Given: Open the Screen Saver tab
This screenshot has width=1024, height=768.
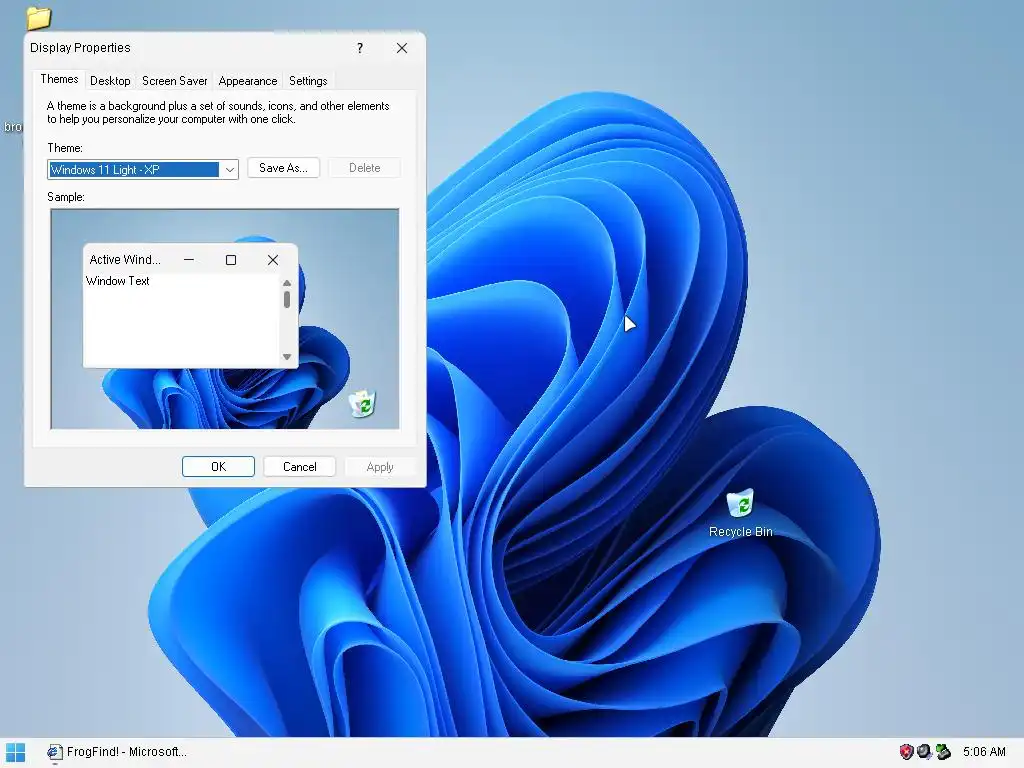Looking at the screenshot, I should tap(174, 81).
